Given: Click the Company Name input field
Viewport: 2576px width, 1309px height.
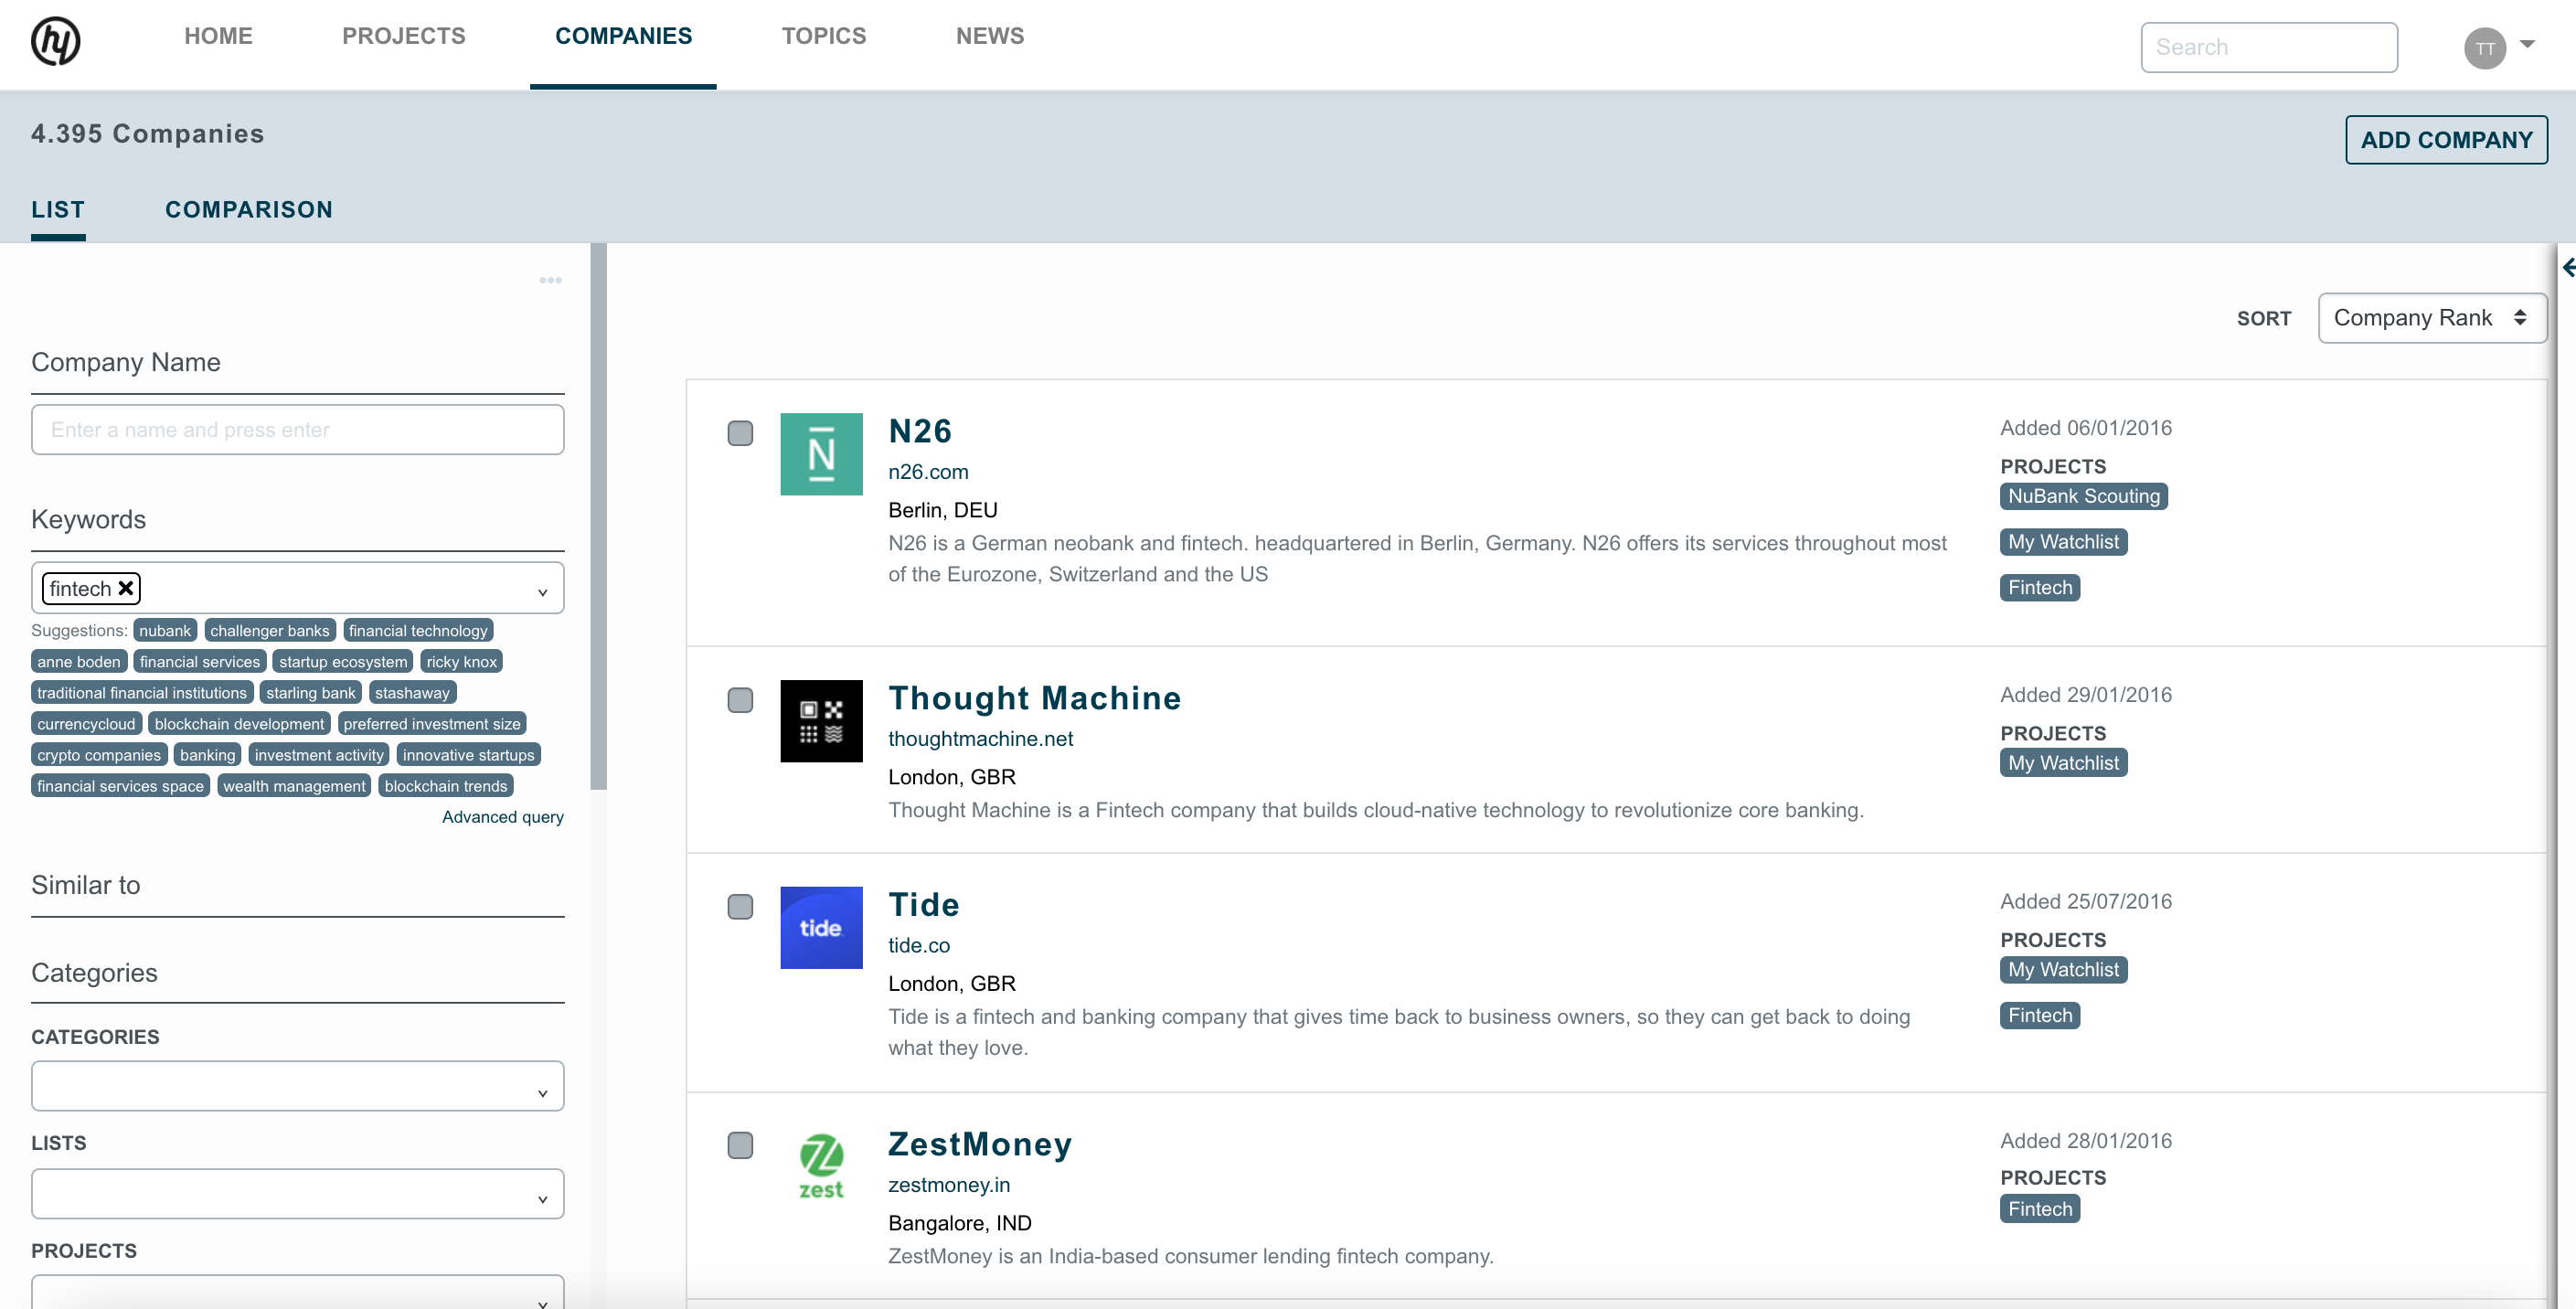Looking at the screenshot, I should point(297,430).
